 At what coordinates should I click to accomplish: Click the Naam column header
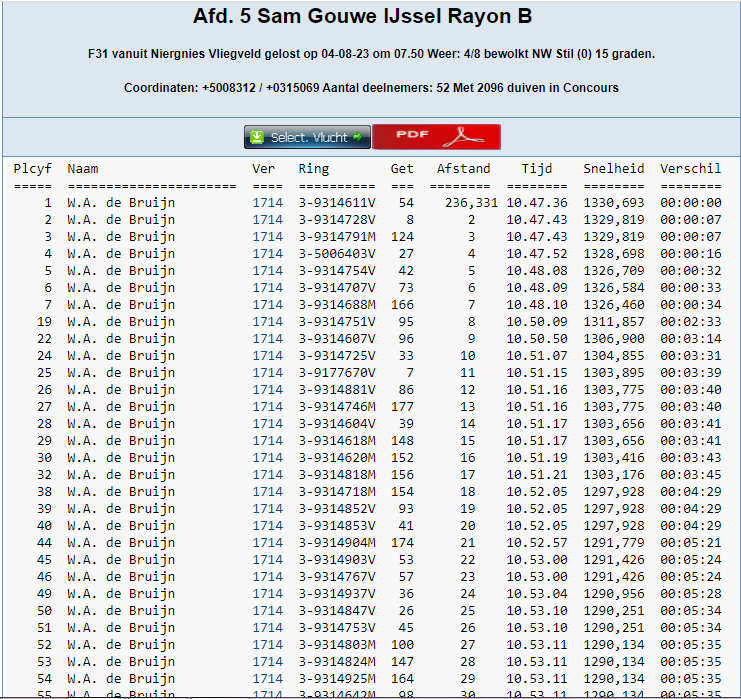click(83, 169)
